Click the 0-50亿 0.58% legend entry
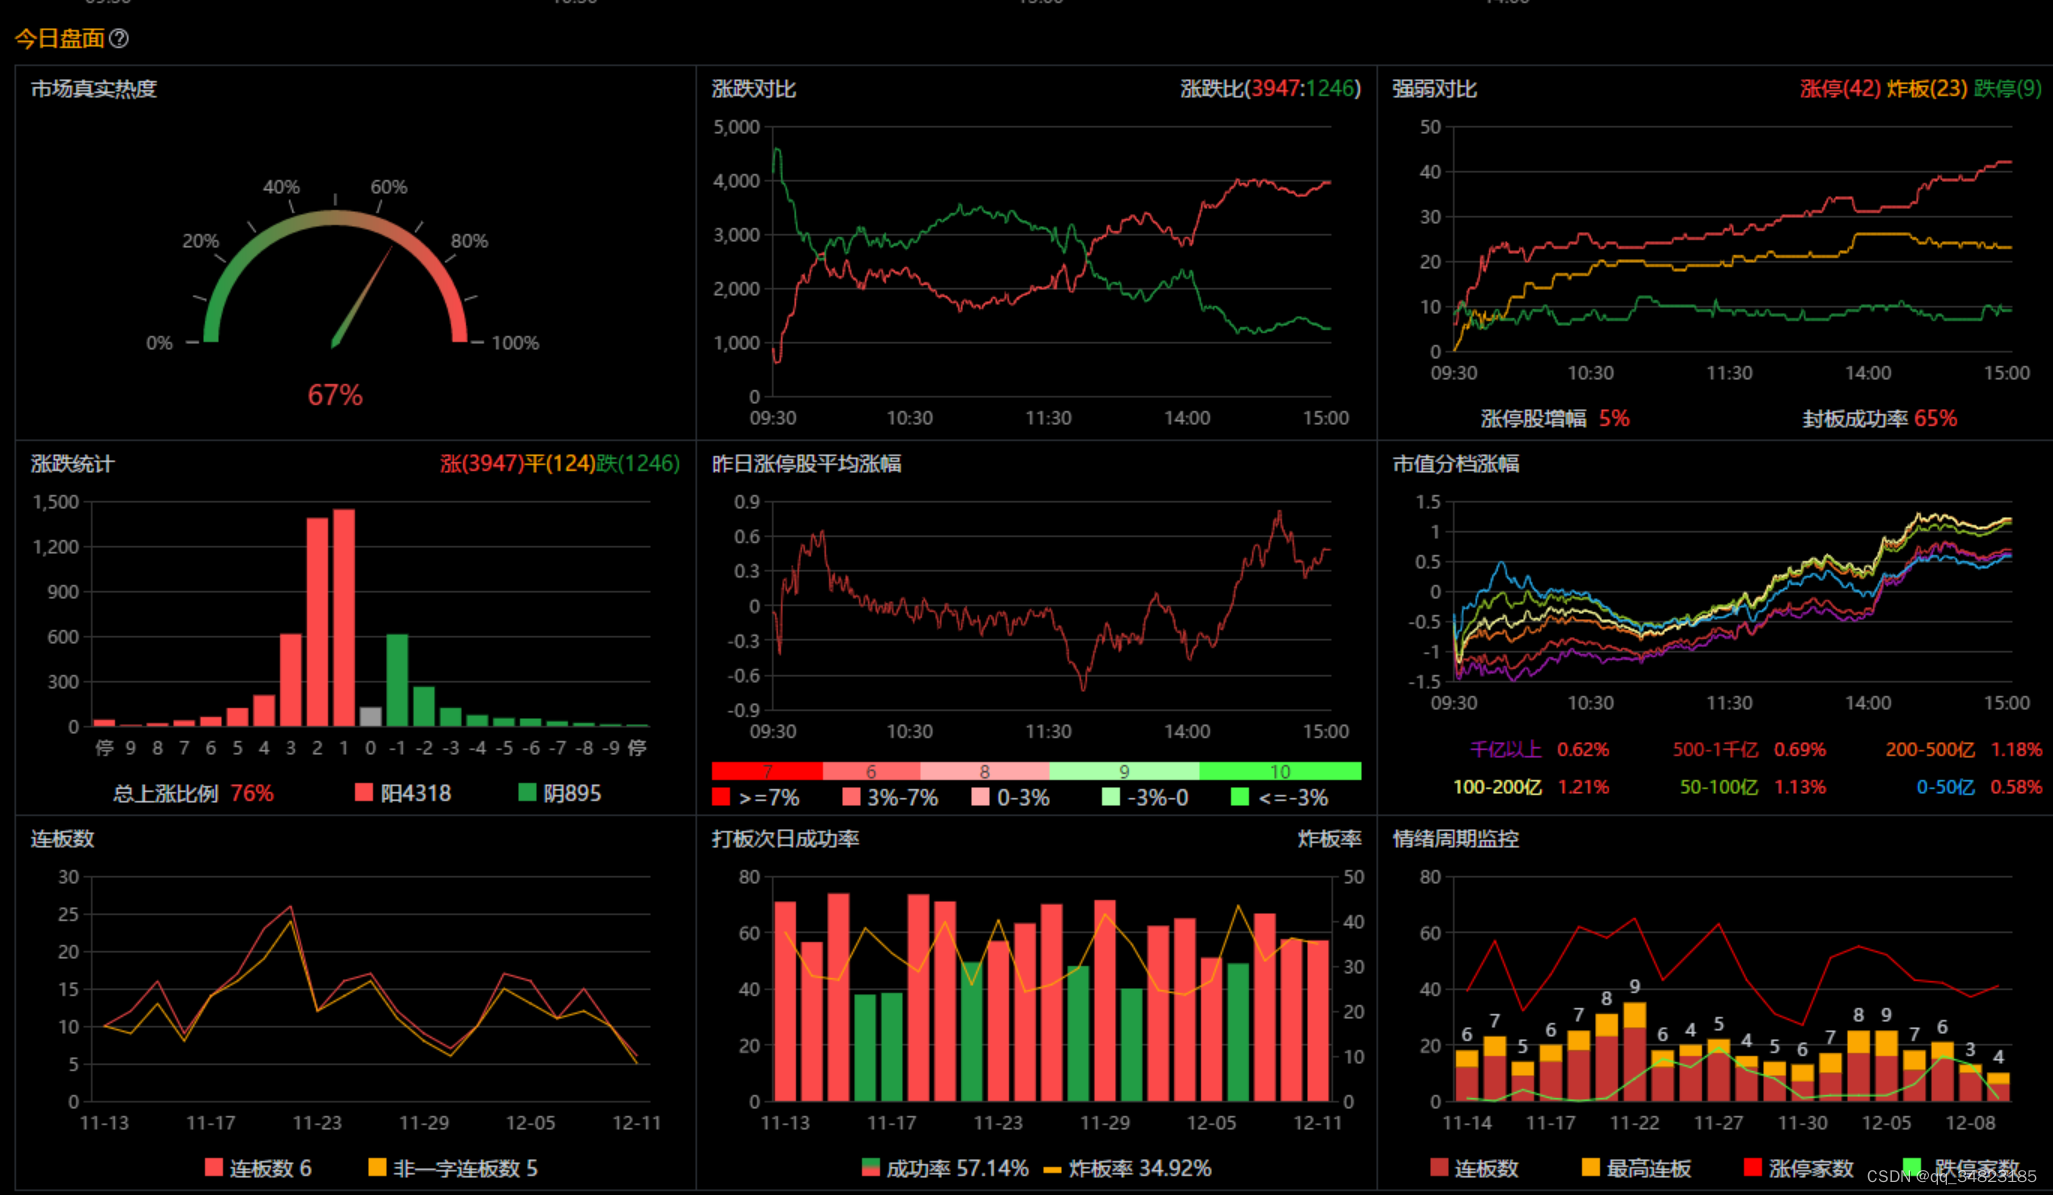2053x1195 pixels. tap(1979, 787)
